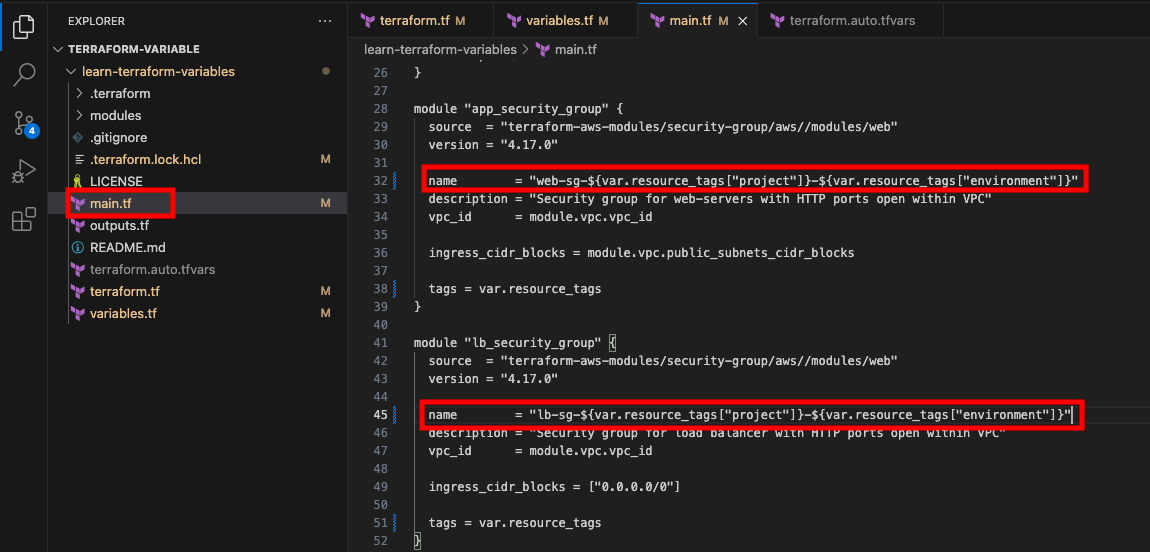Open the Explorer view icon
The width and height of the screenshot is (1150, 552).
pyautogui.click(x=23, y=26)
